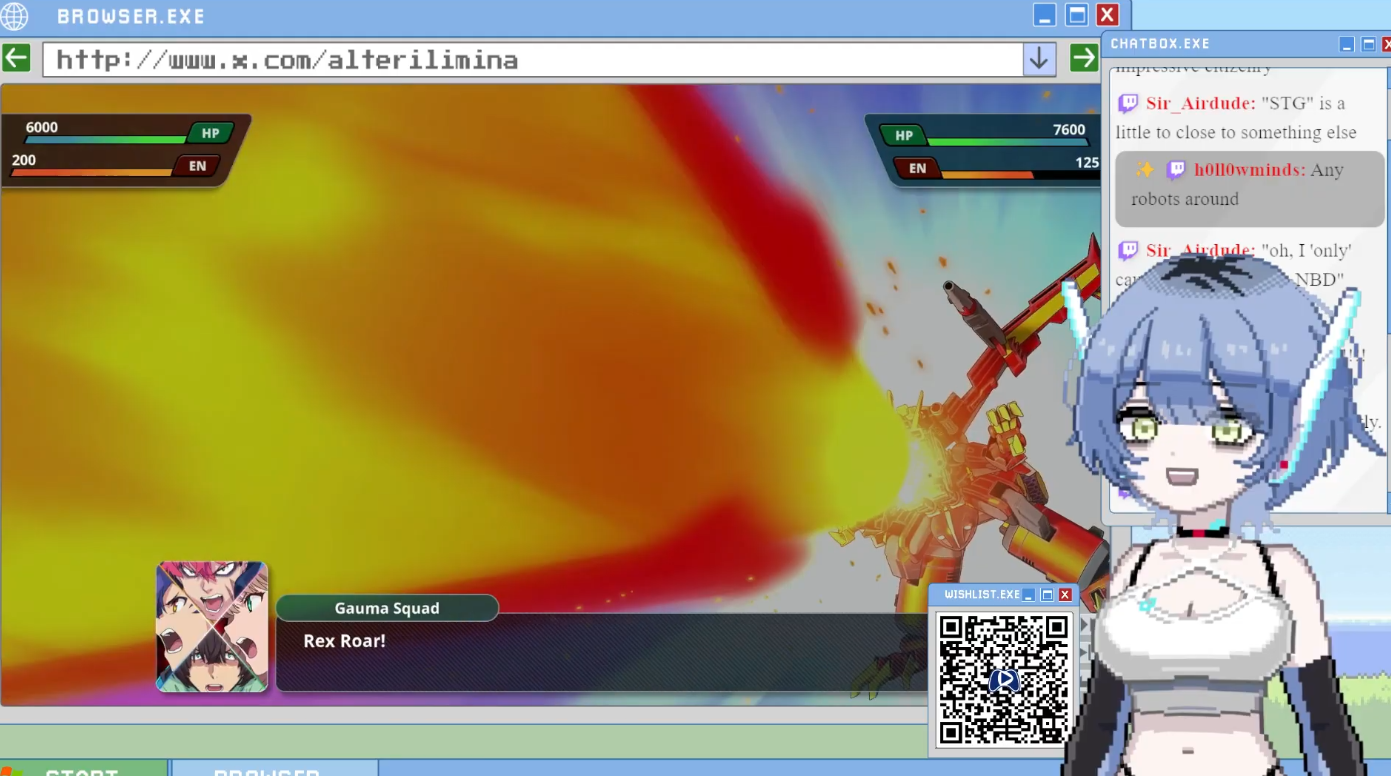Maximize the CHATBOX.EXE window
Screen dimensions: 1391x776
tap(1369, 44)
